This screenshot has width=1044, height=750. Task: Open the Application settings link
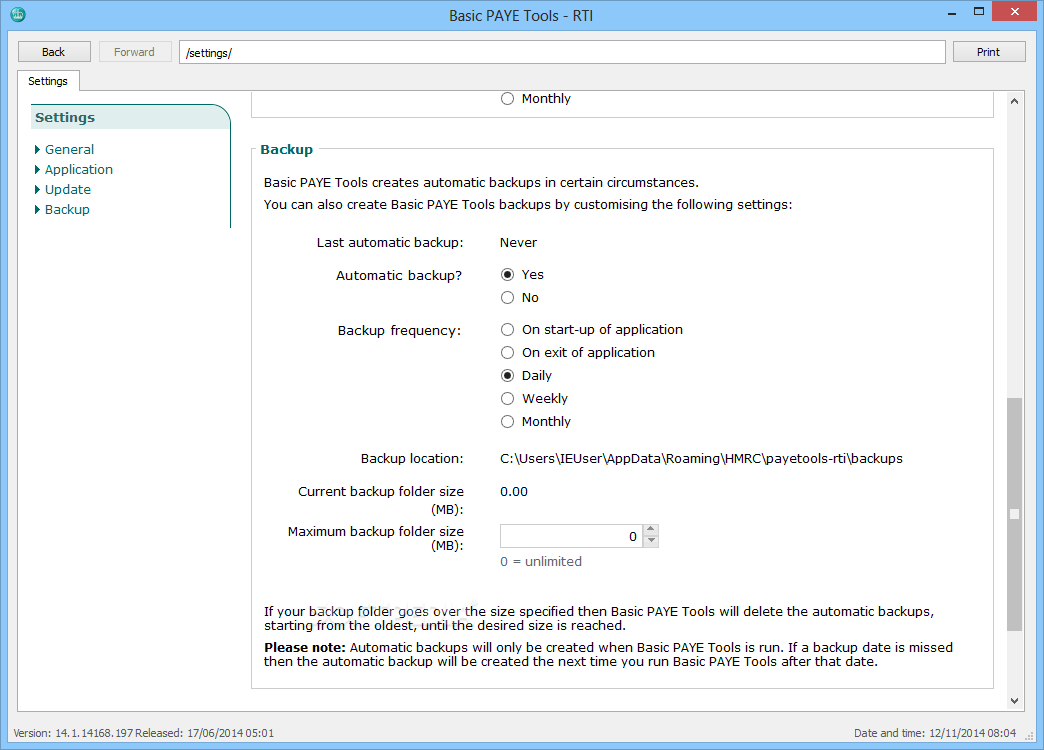79,169
